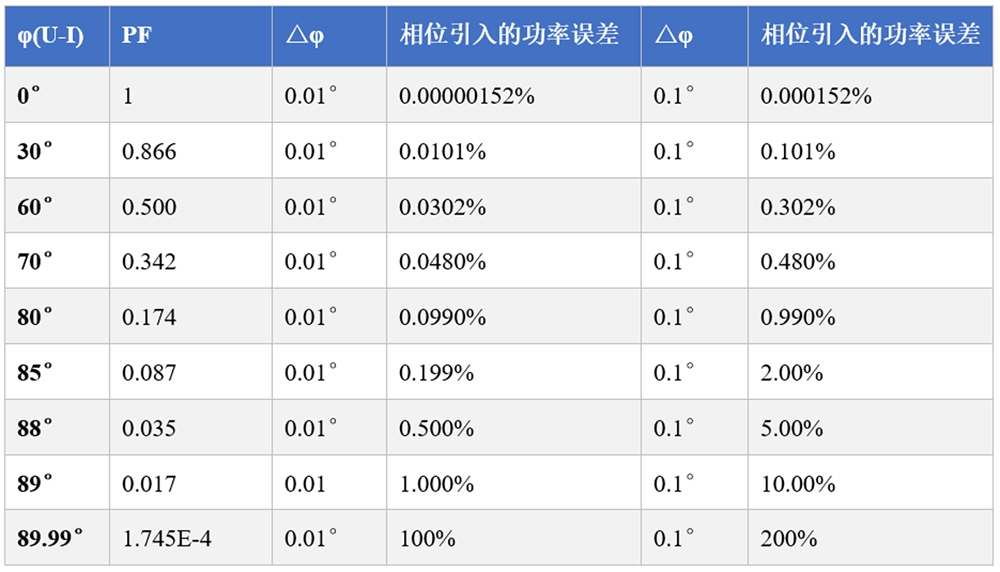Image resolution: width=1000 pixels, height=572 pixels.
Task: Click the PF value 0.866
Action: [149, 152]
